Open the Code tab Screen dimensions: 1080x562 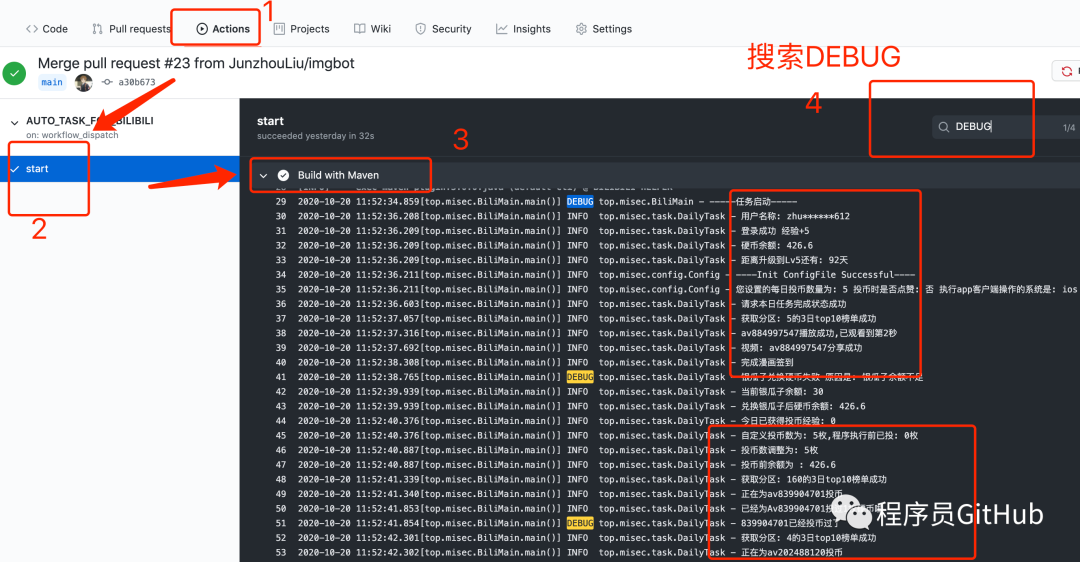pyautogui.click(x=47, y=29)
